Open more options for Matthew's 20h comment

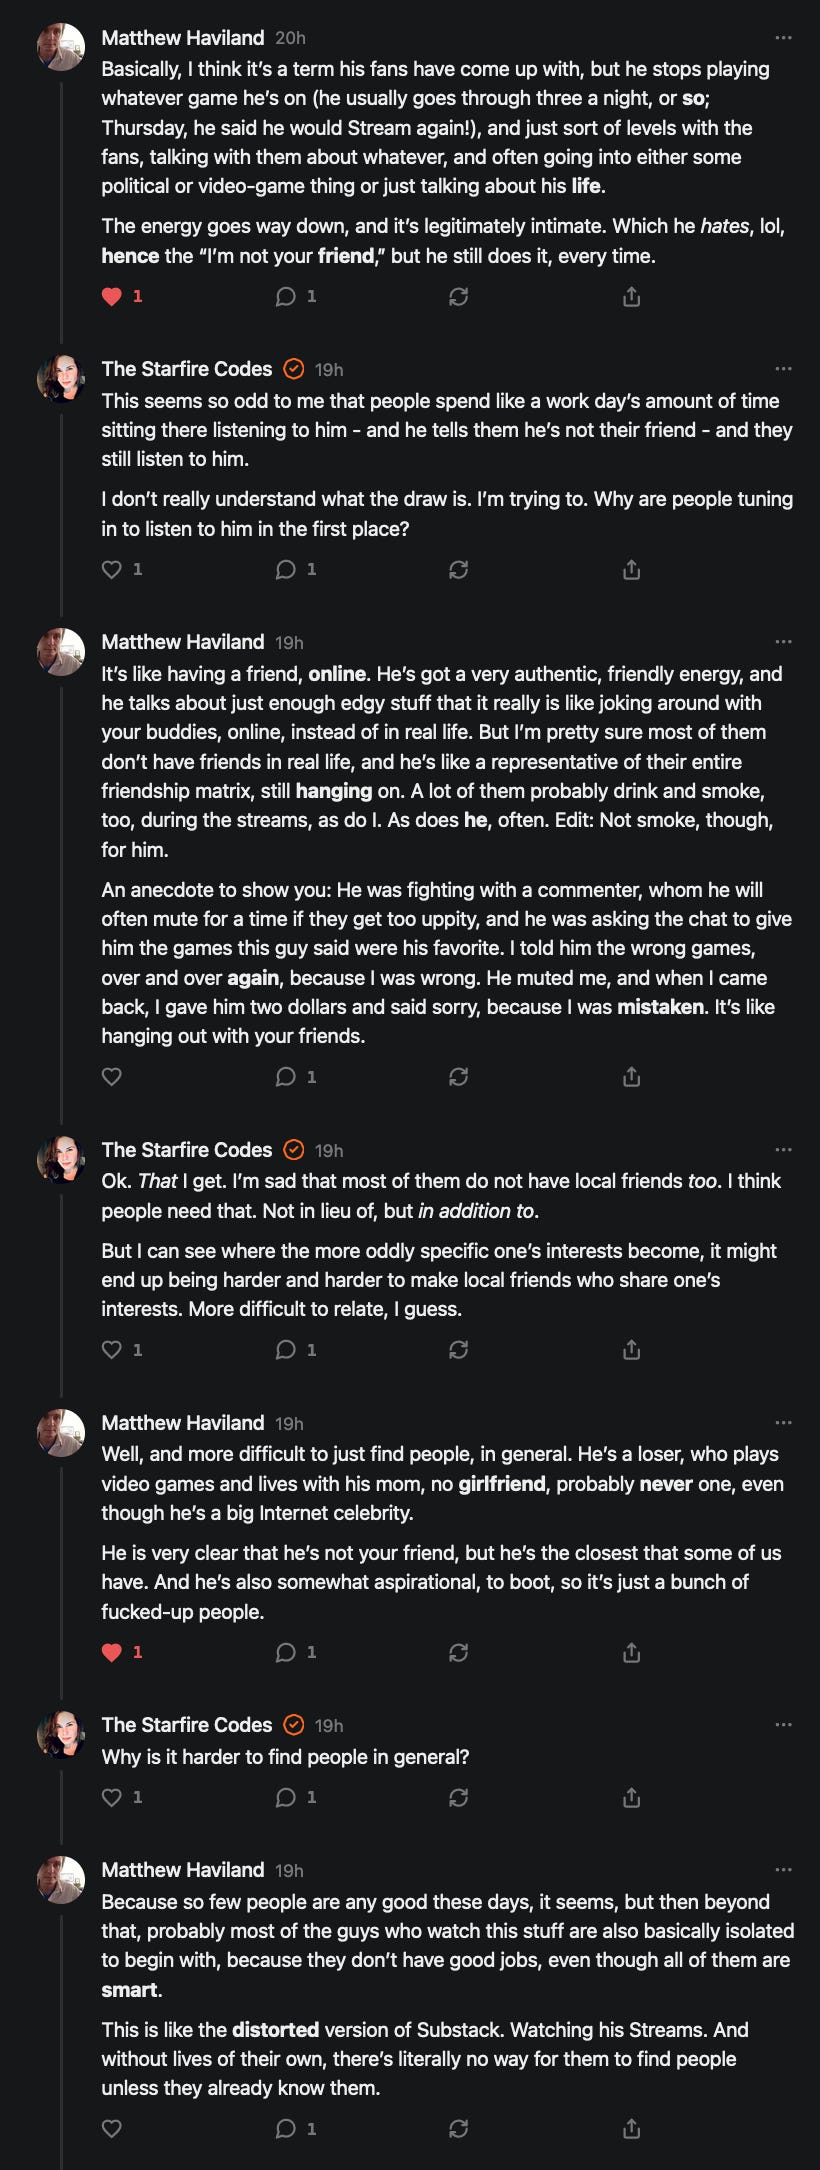pos(783,38)
